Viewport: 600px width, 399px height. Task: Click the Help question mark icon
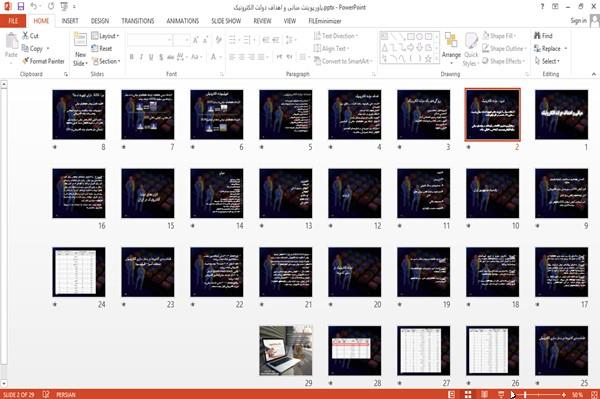point(542,7)
